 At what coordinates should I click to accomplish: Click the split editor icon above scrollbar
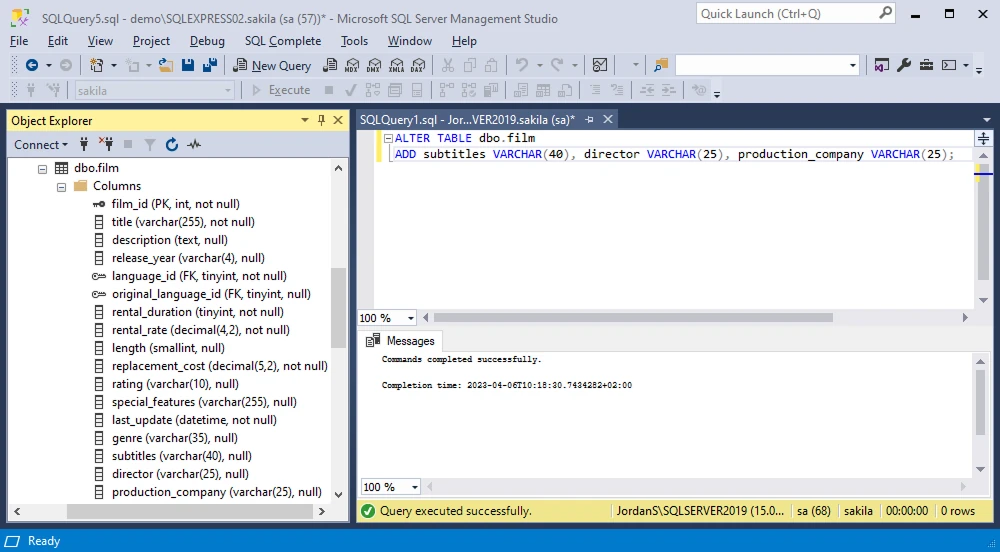[x=983, y=138]
